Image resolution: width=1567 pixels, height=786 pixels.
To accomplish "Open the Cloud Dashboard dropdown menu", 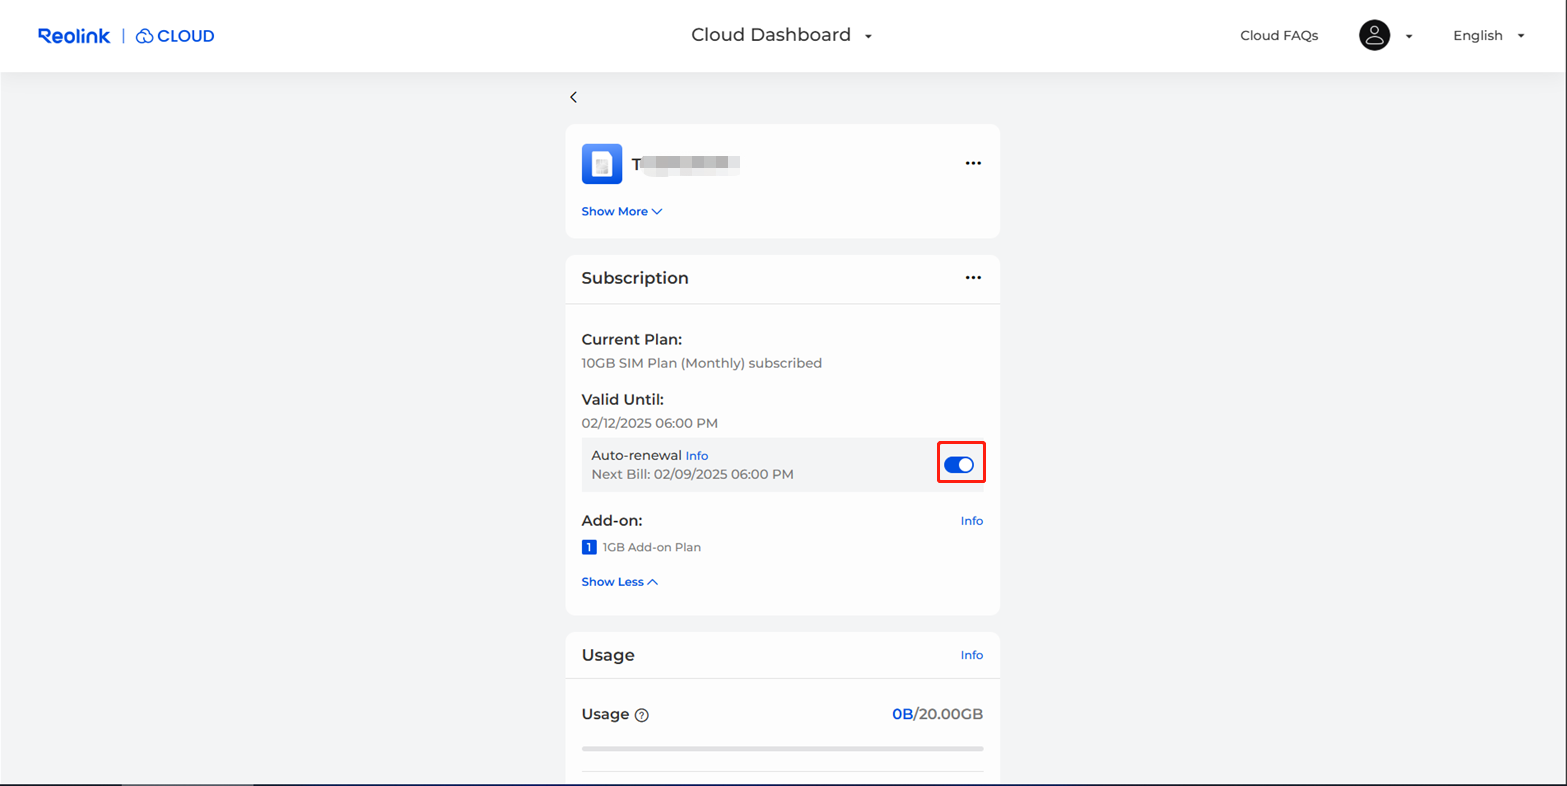I will 782,35.
